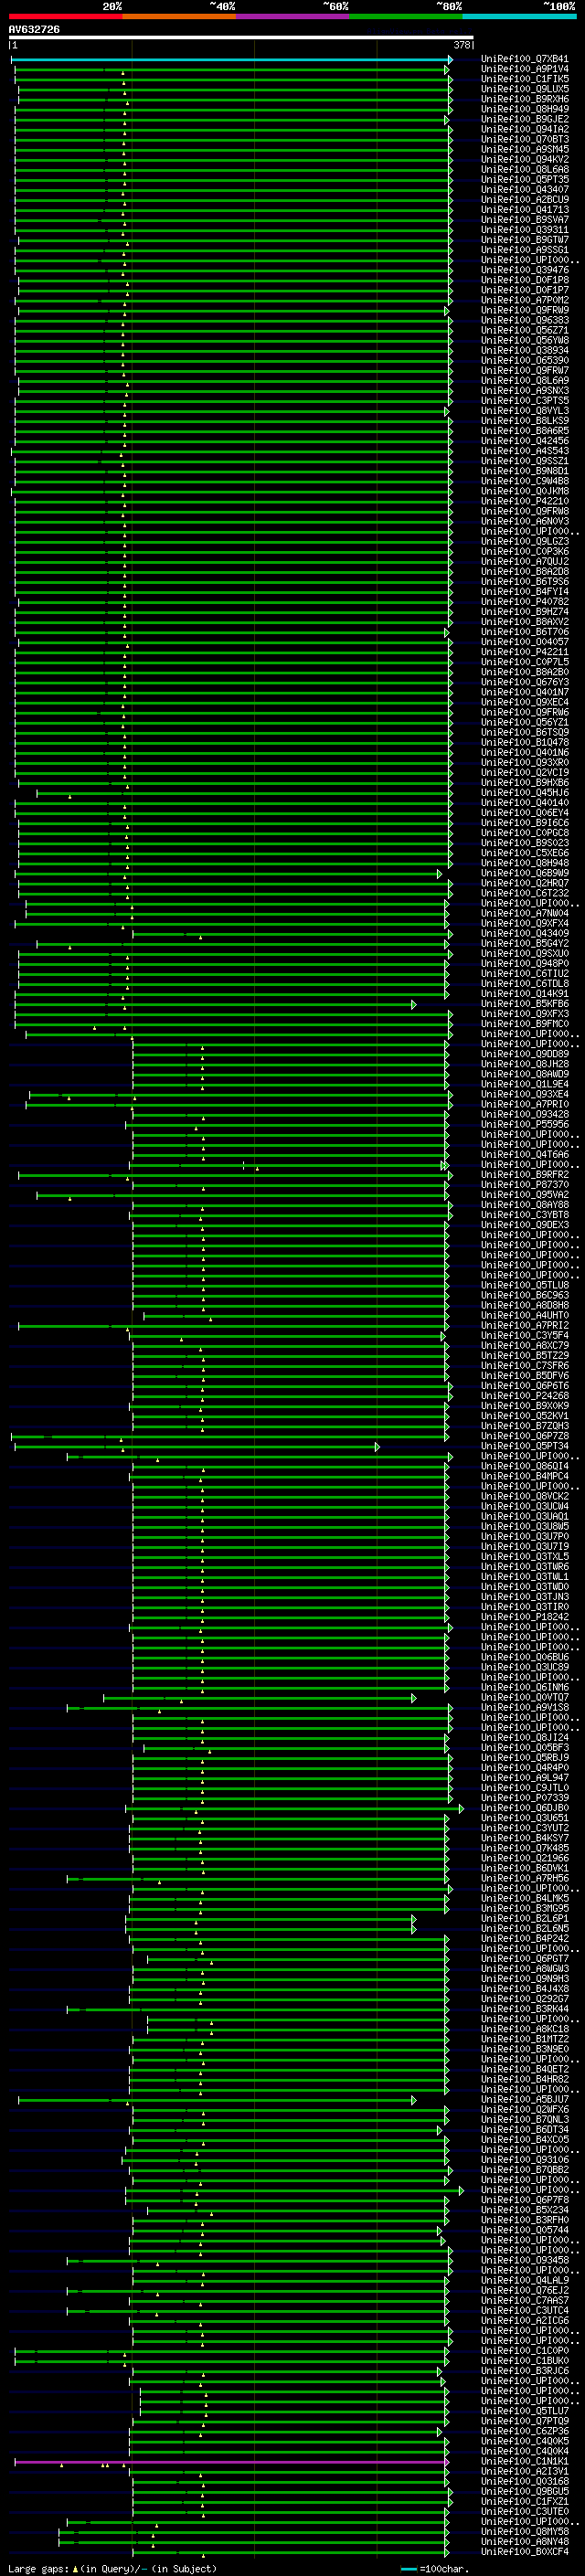Open hit UniRef100_A9P1V4
This screenshot has height=2576, width=585.
[x=525, y=70]
